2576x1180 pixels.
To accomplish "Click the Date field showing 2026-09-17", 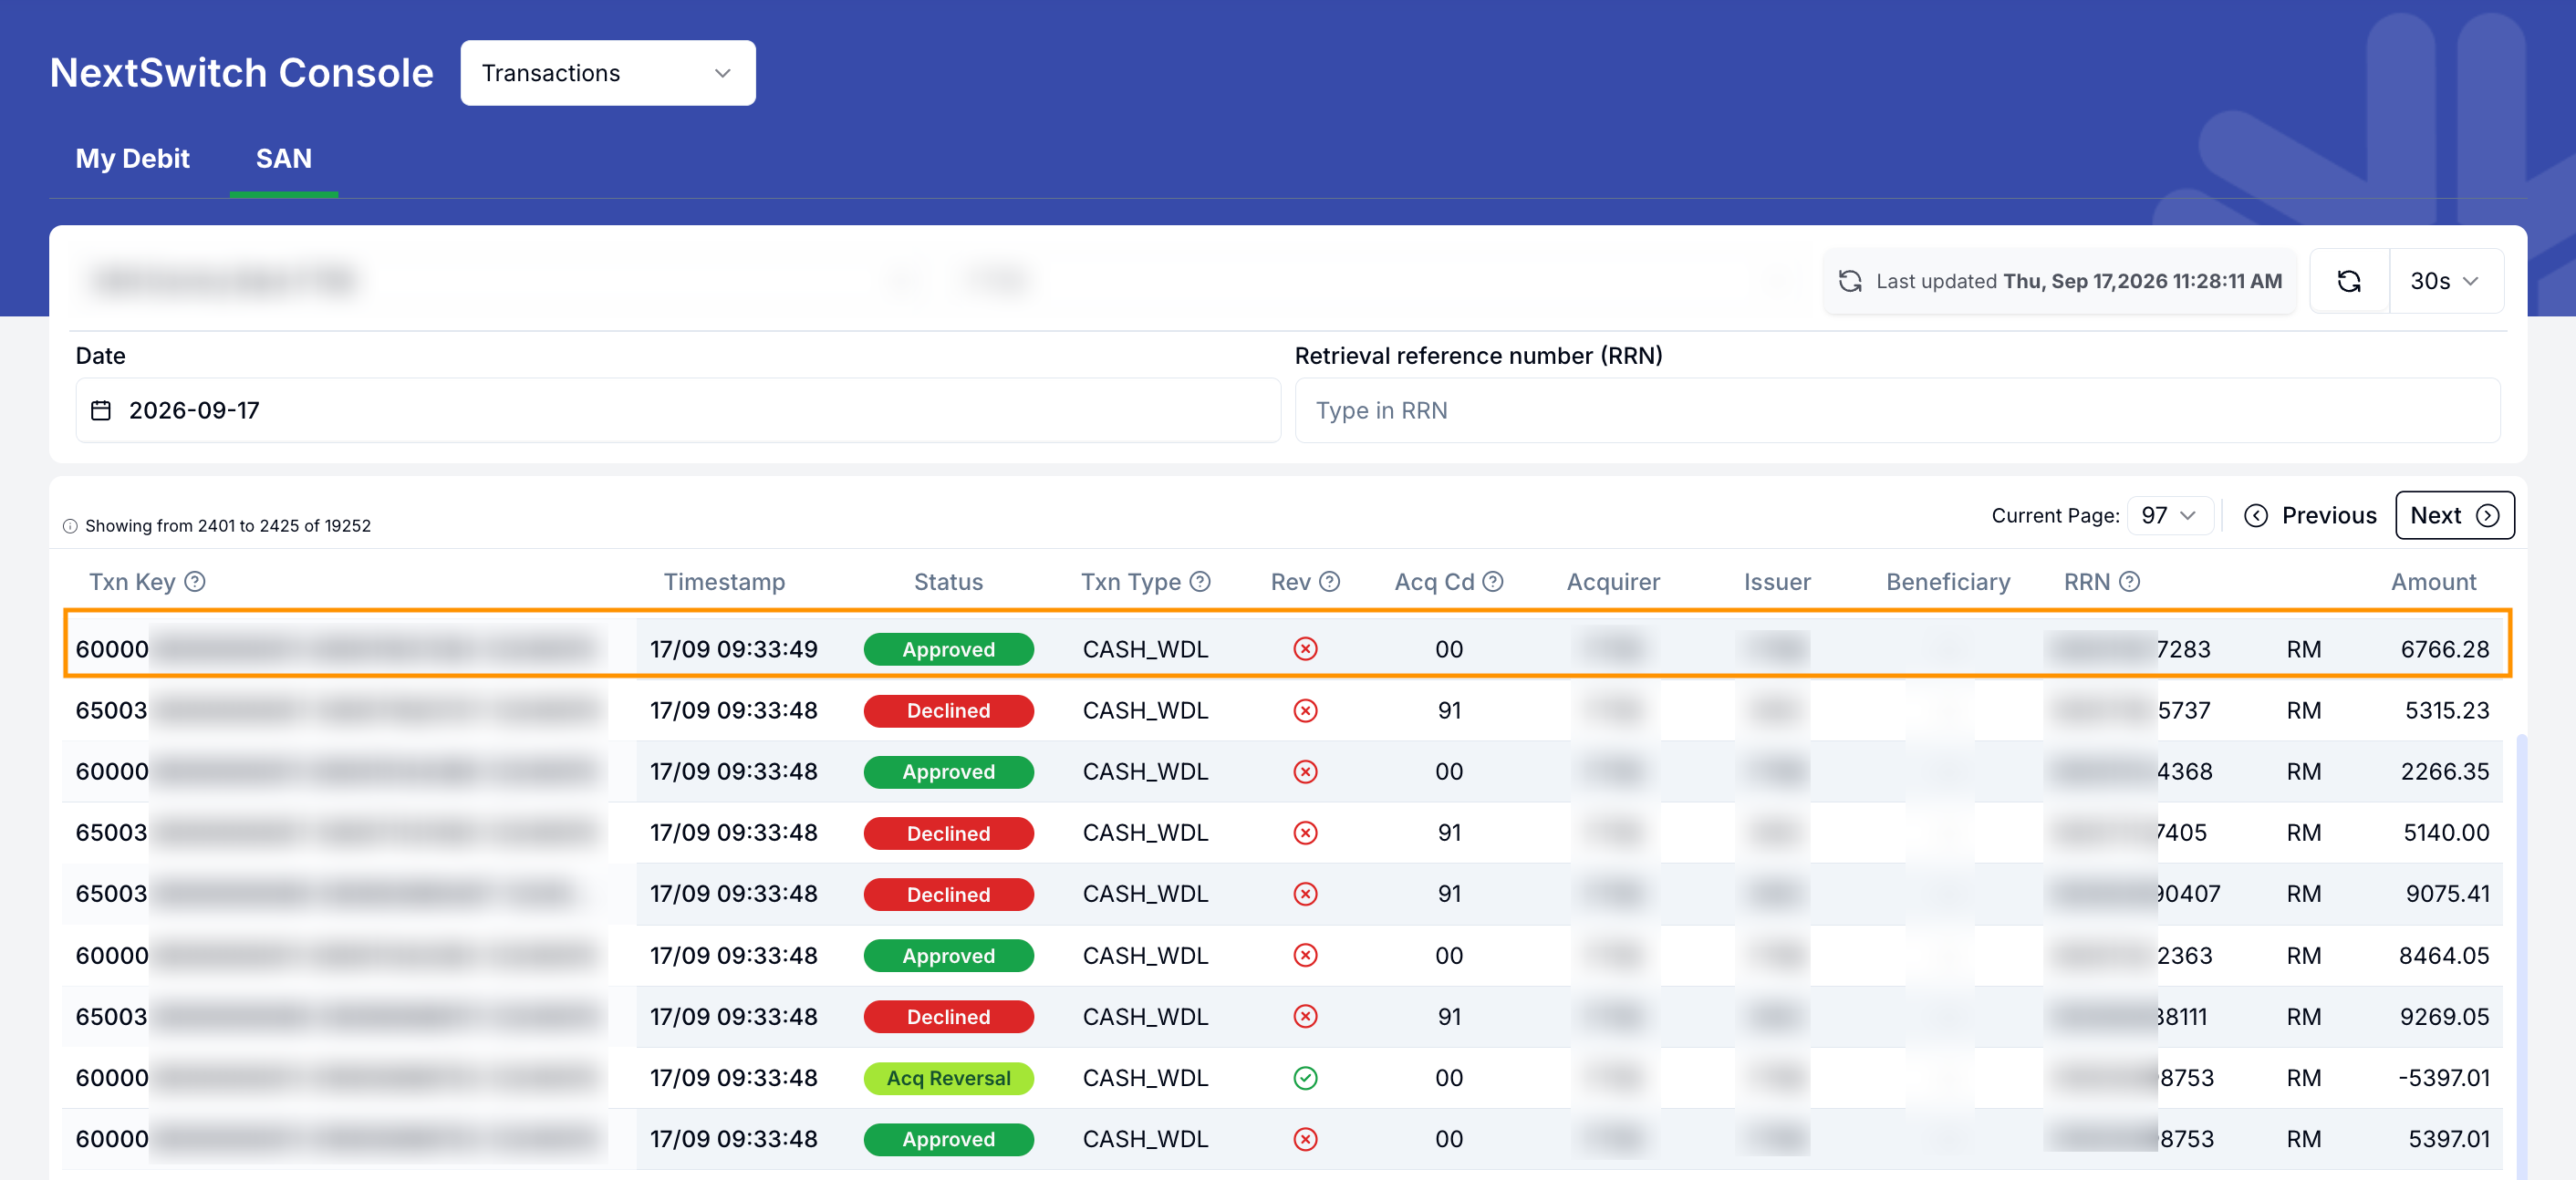I will [x=678, y=410].
